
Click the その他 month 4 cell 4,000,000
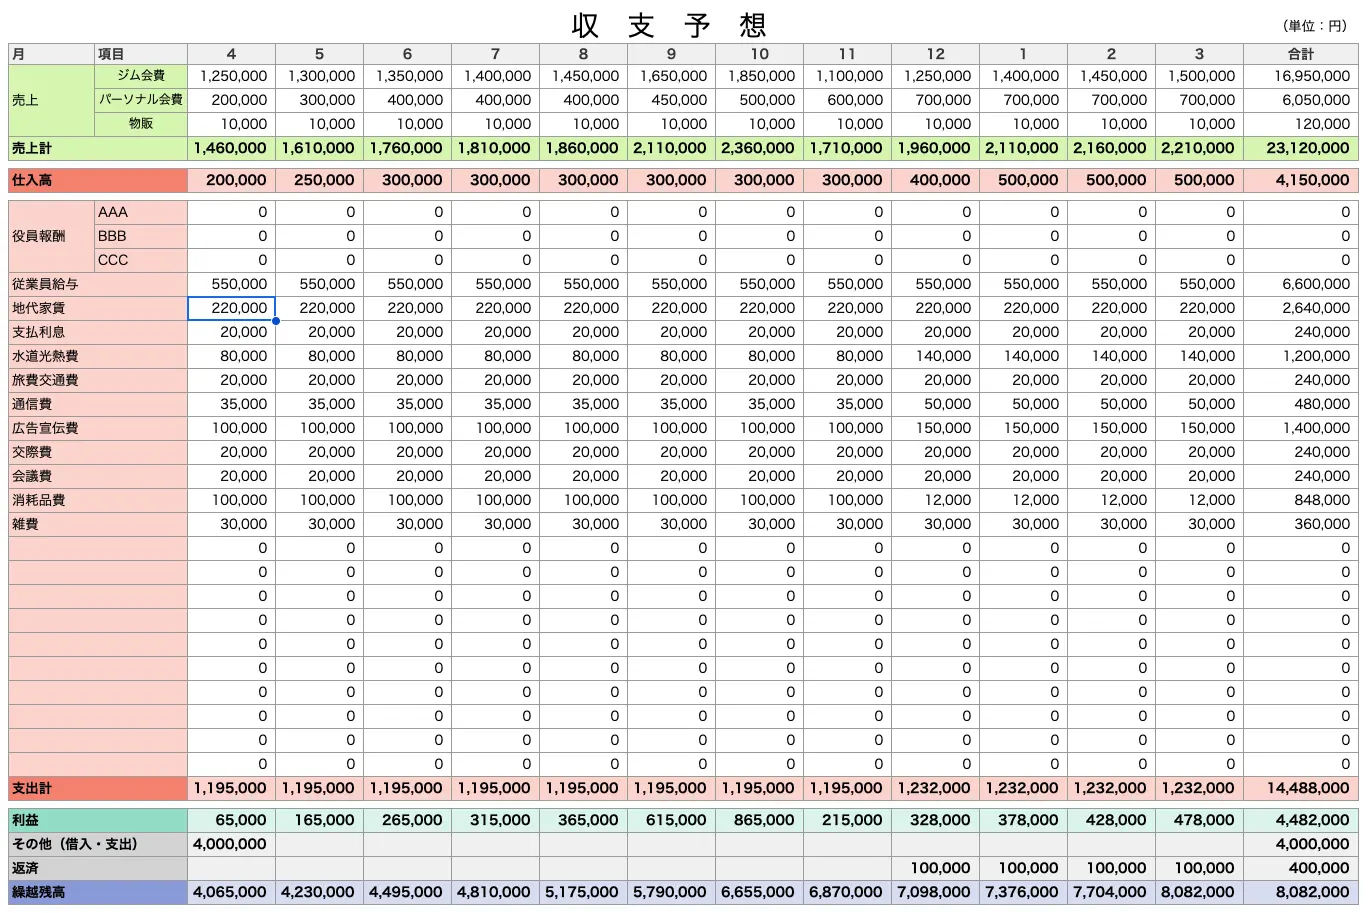pyautogui.click(x=231, y=844)
